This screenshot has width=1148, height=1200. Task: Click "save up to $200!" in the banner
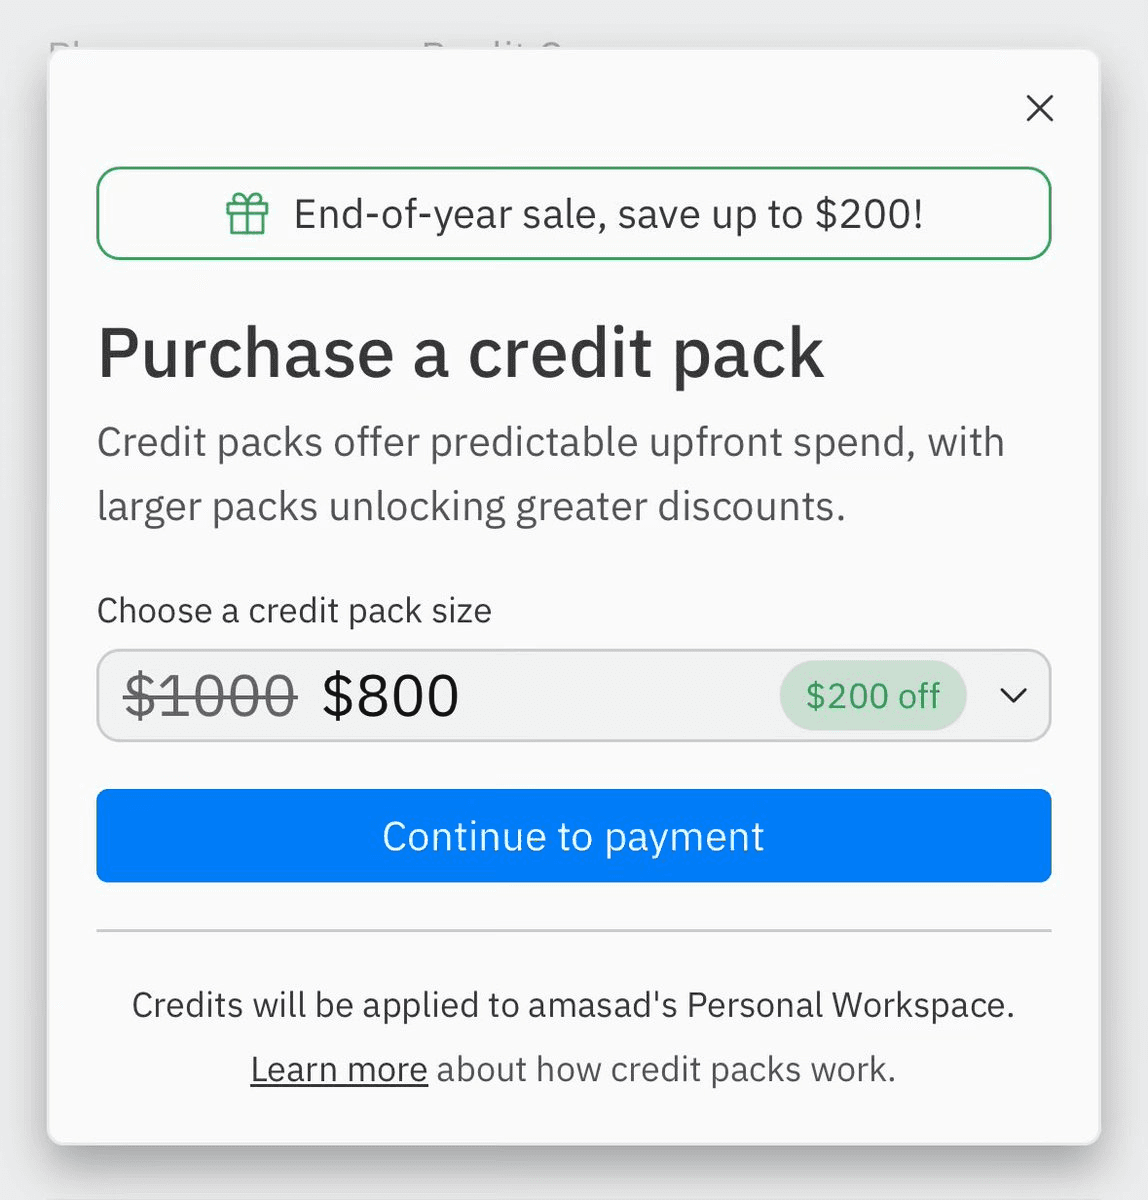770,214
